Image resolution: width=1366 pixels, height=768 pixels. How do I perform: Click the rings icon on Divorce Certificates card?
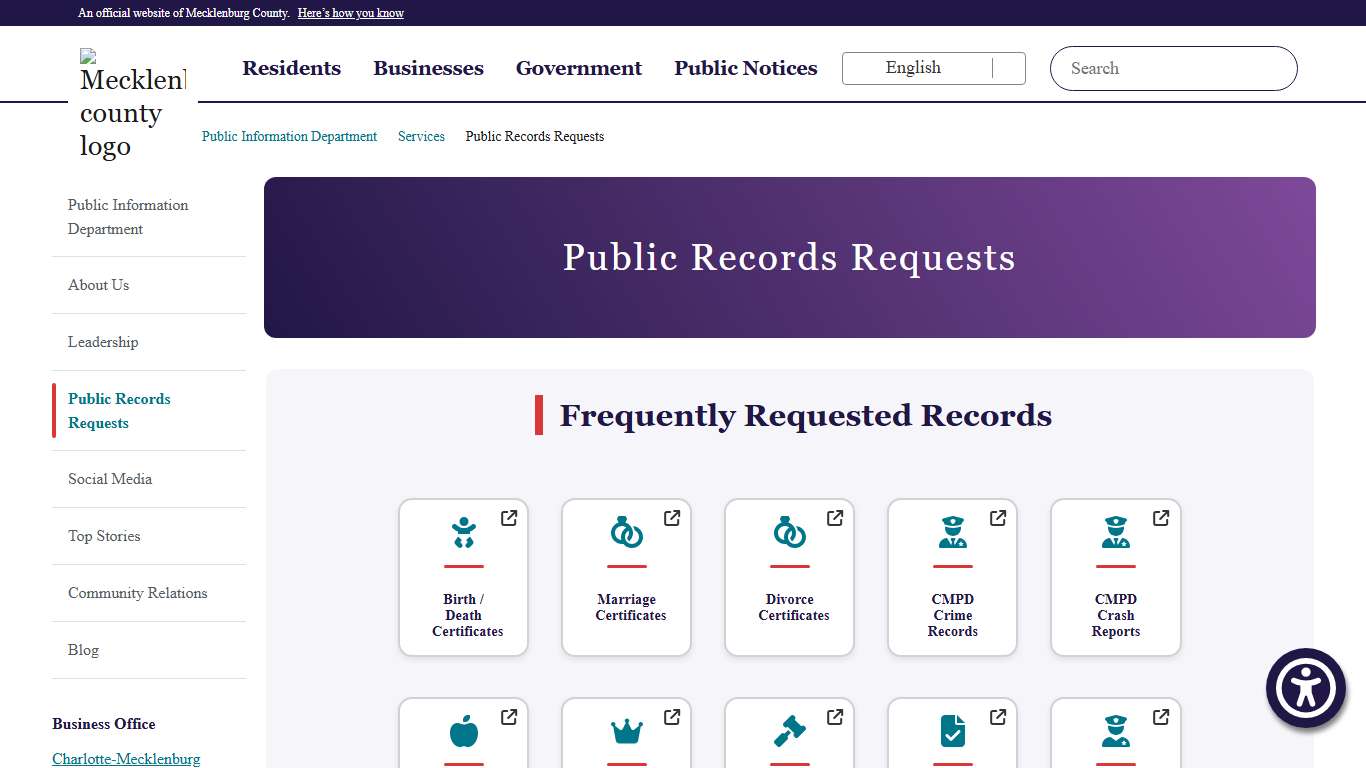[x=790, y=532]
